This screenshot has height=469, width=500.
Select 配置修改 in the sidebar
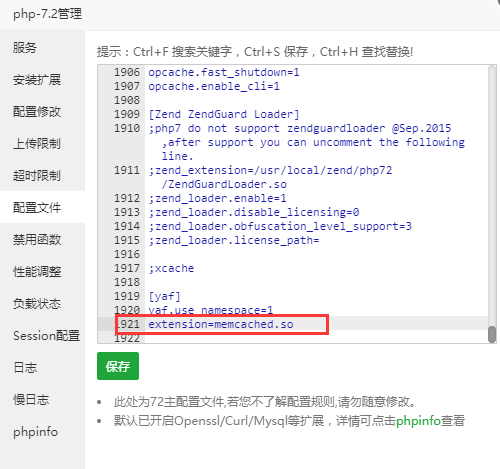tap(37, 112)
